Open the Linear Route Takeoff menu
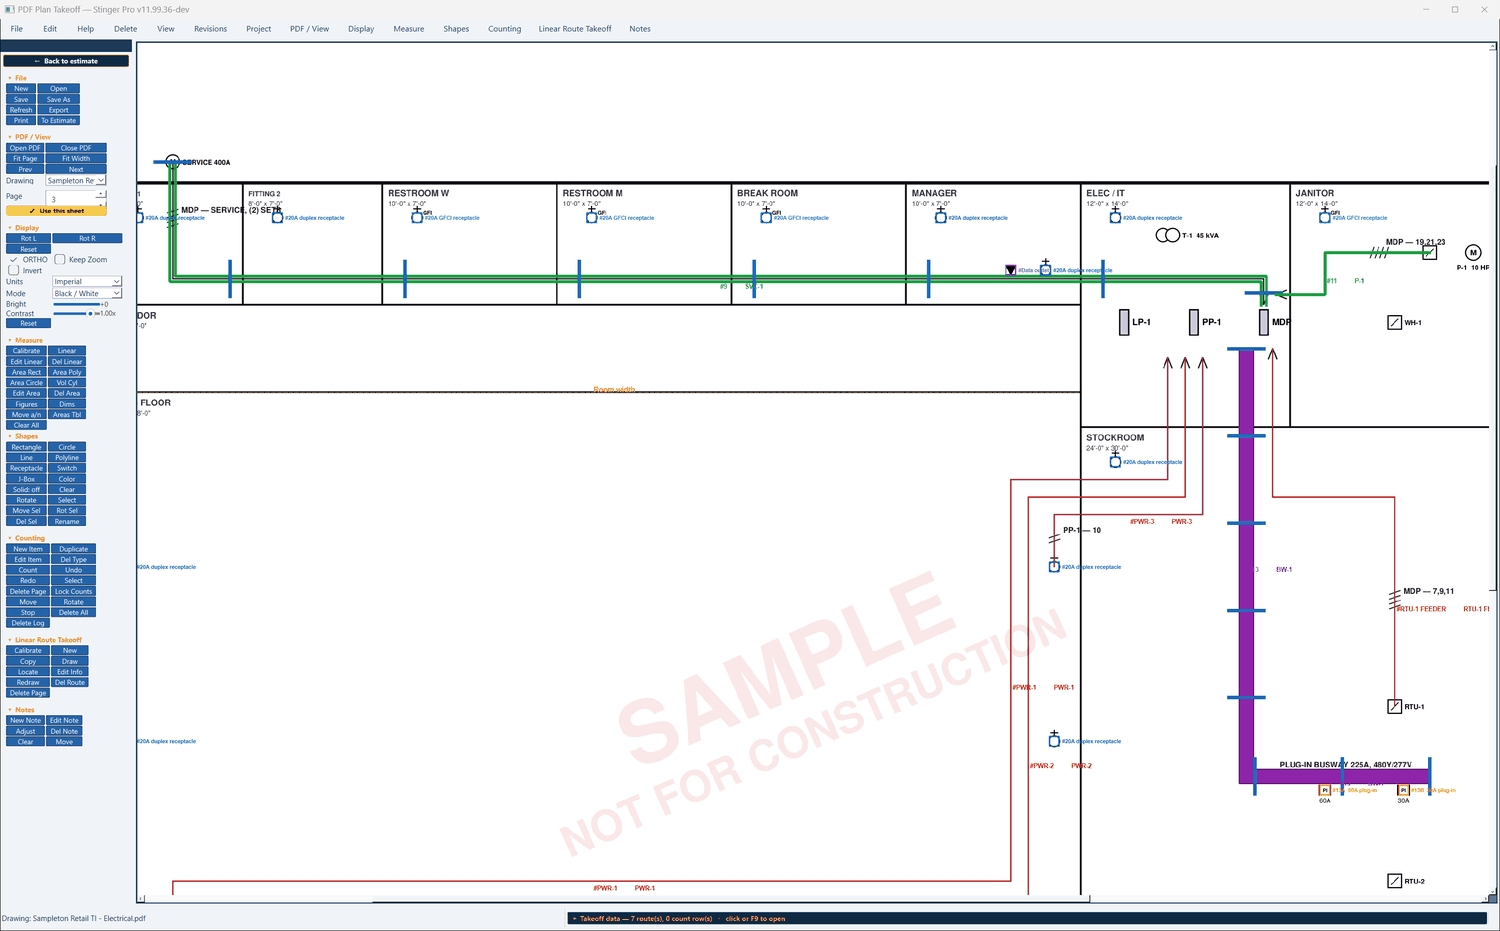The image size is (1500, 931). click(575, 29)
